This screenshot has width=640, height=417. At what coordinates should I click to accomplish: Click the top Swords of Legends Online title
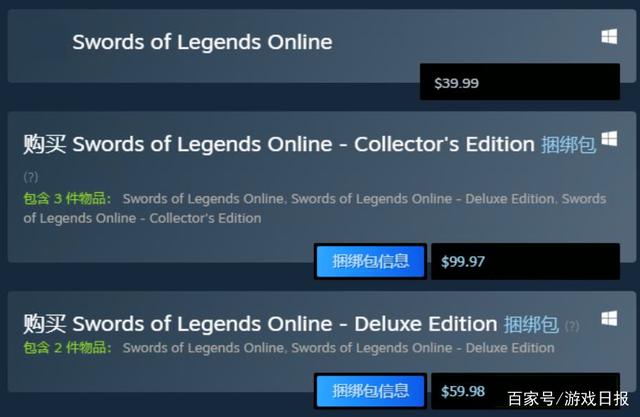click(x=202, y=42)
